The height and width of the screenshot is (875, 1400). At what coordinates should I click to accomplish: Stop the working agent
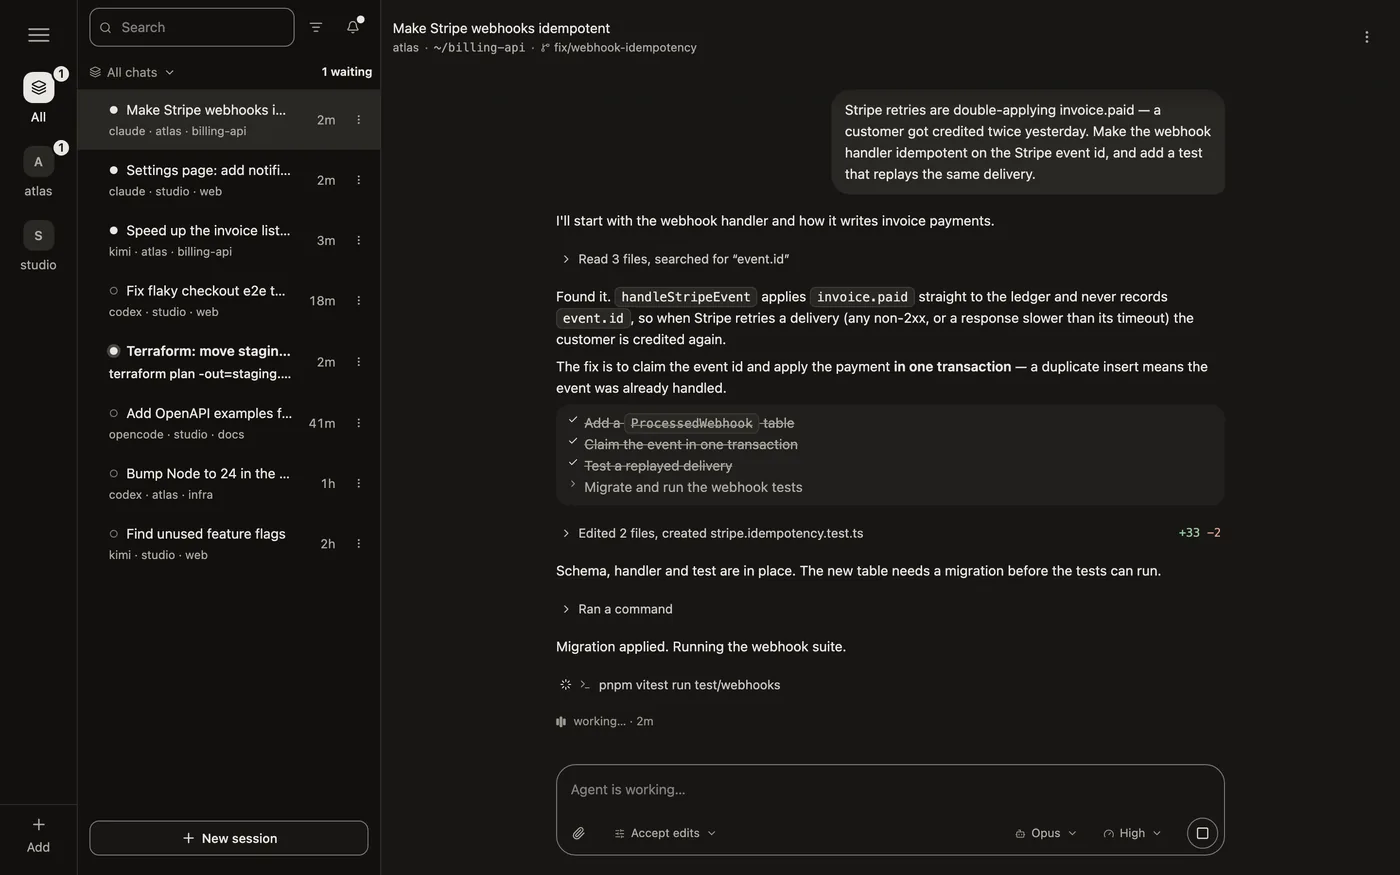(1202, 833)
